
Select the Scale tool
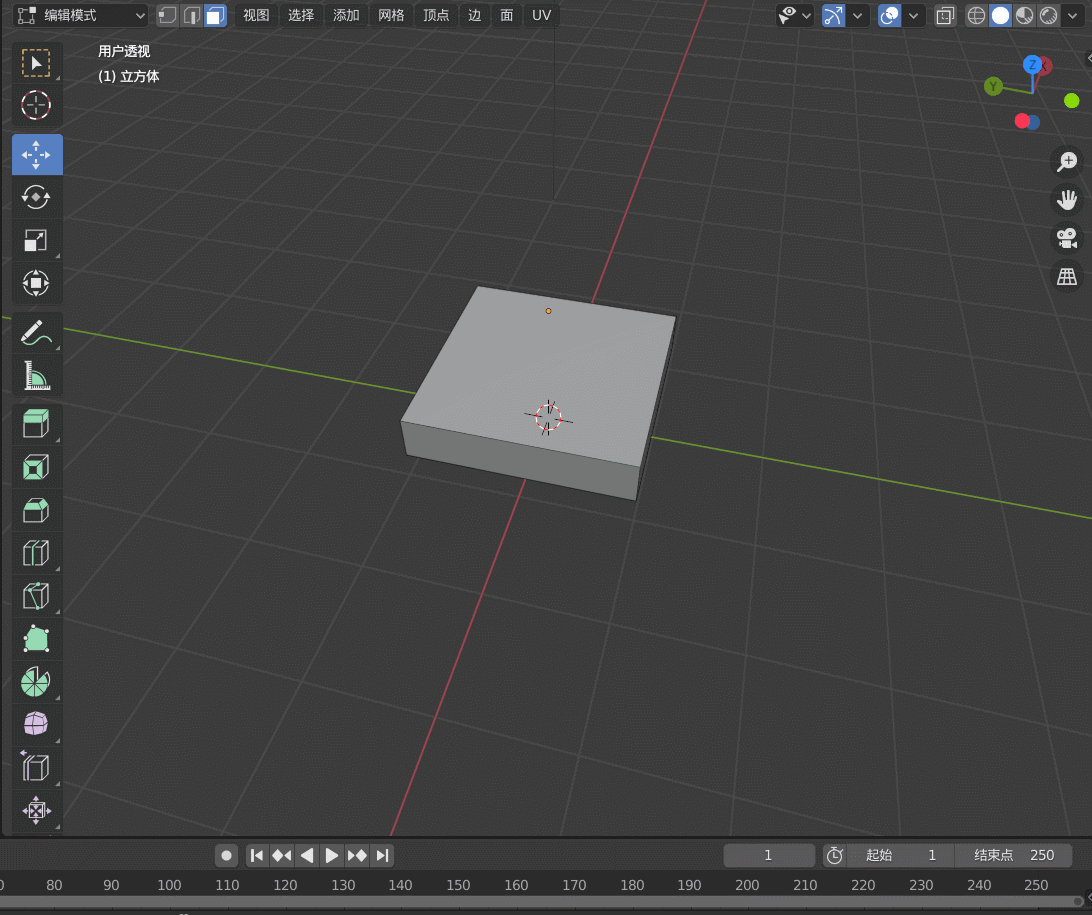pos(37,240)
